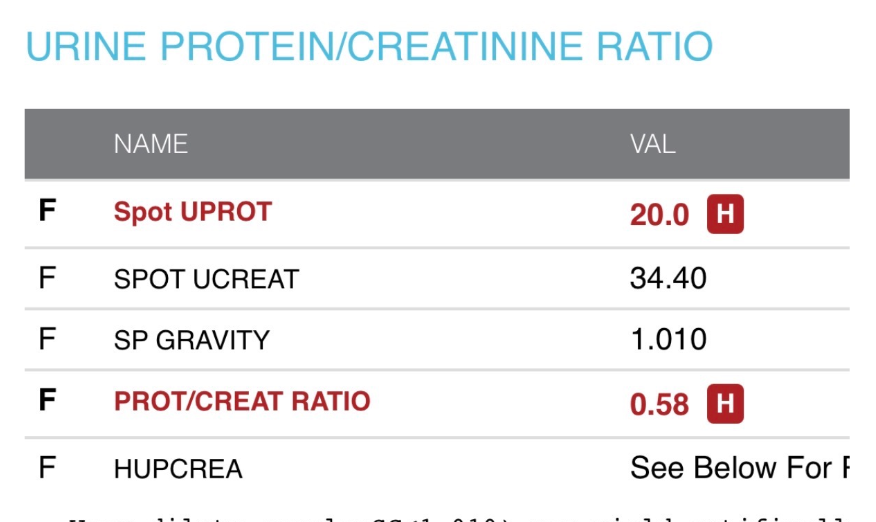
Task: Open the "See Below For" result text
Action: 738,468
